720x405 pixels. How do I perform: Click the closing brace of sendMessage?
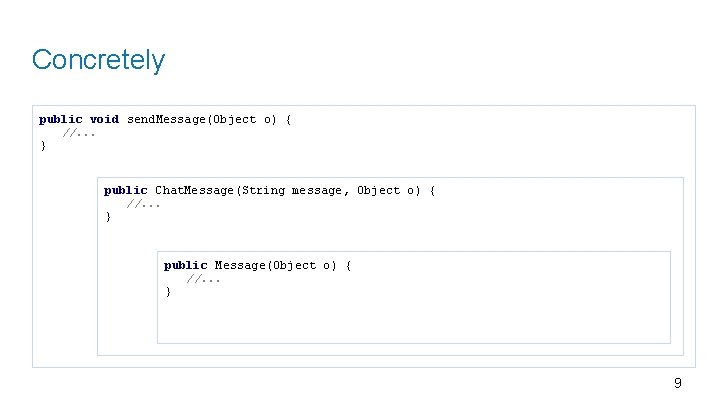pyautogui.click(x=43, y=146)
